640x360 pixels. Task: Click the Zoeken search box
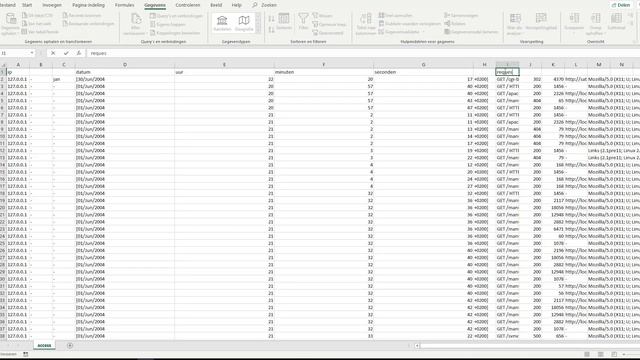click(265, 5)
